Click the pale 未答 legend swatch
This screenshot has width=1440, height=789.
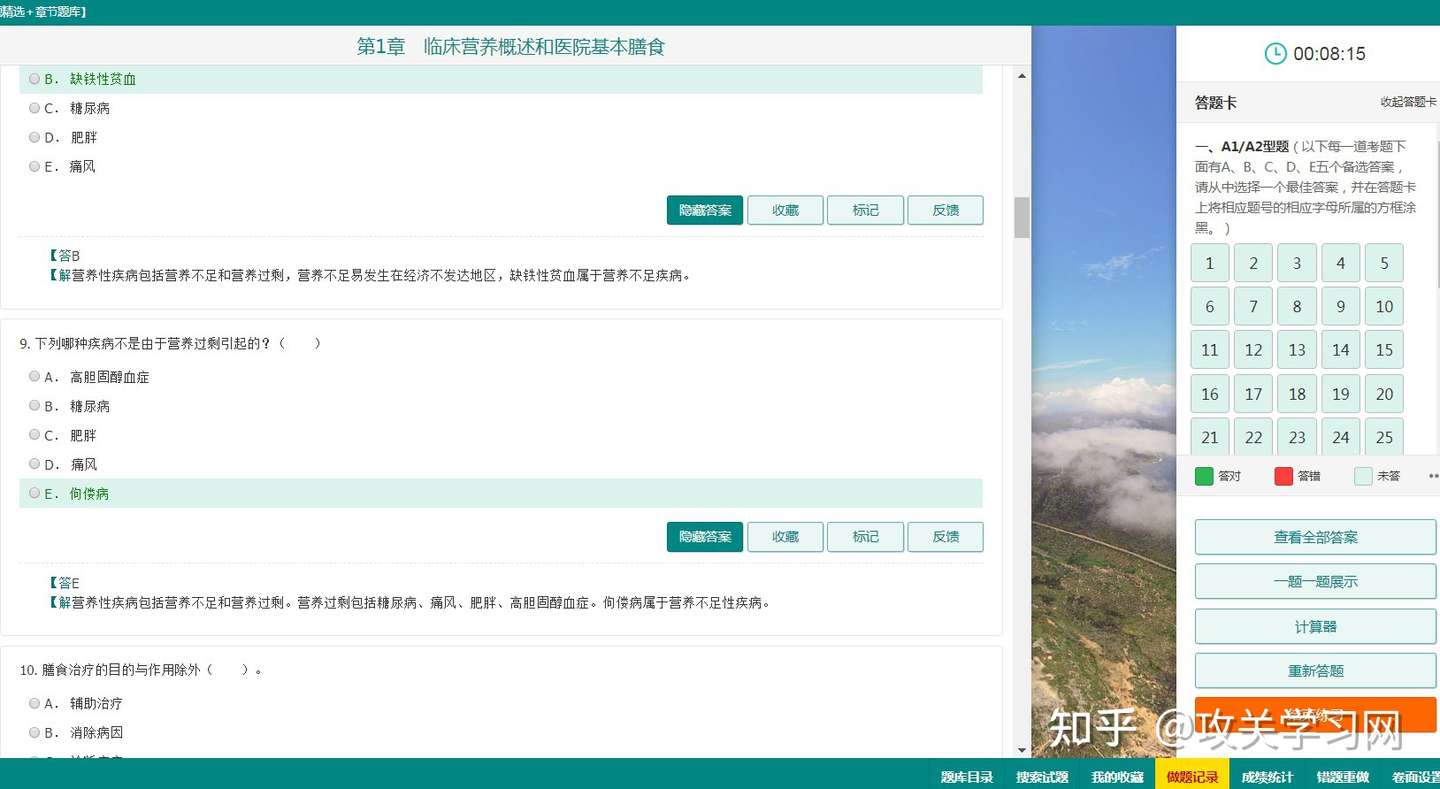coord(1363,476)
